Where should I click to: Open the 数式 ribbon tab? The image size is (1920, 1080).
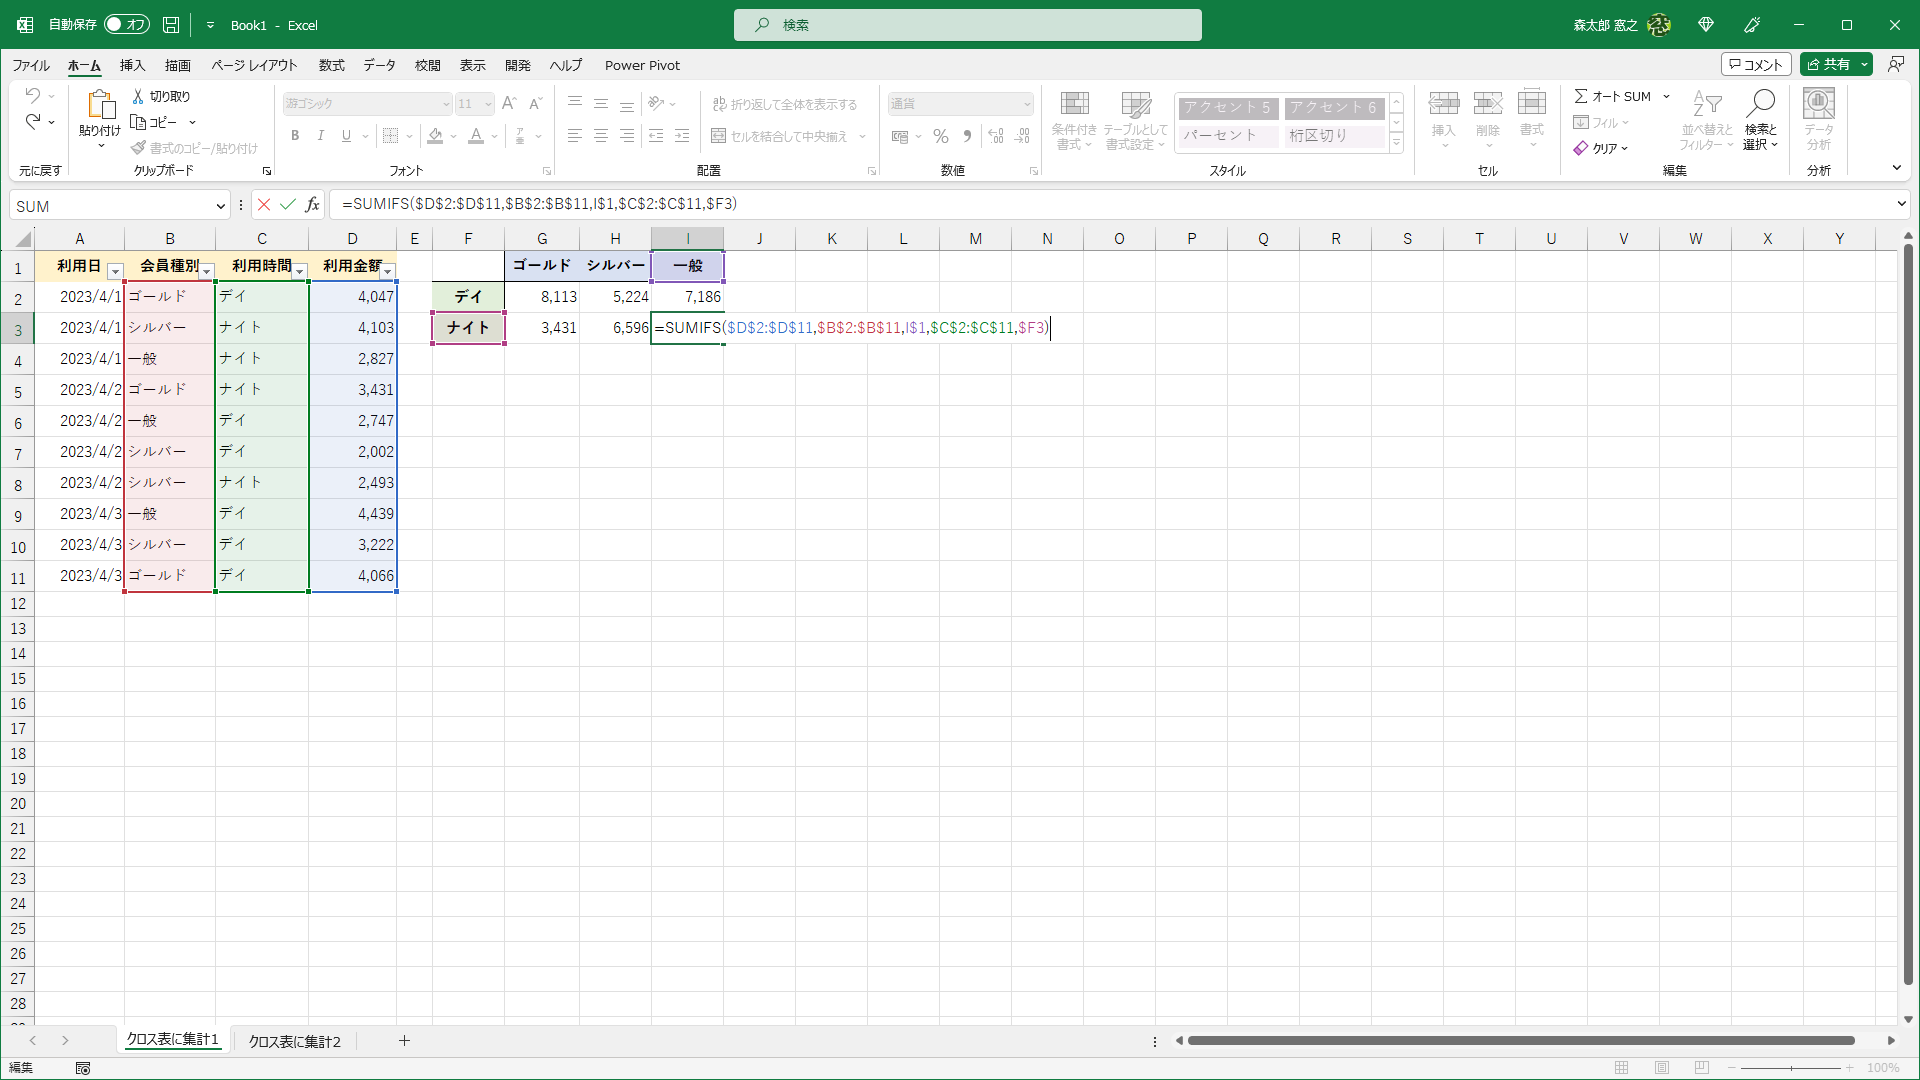click(331, 65)
